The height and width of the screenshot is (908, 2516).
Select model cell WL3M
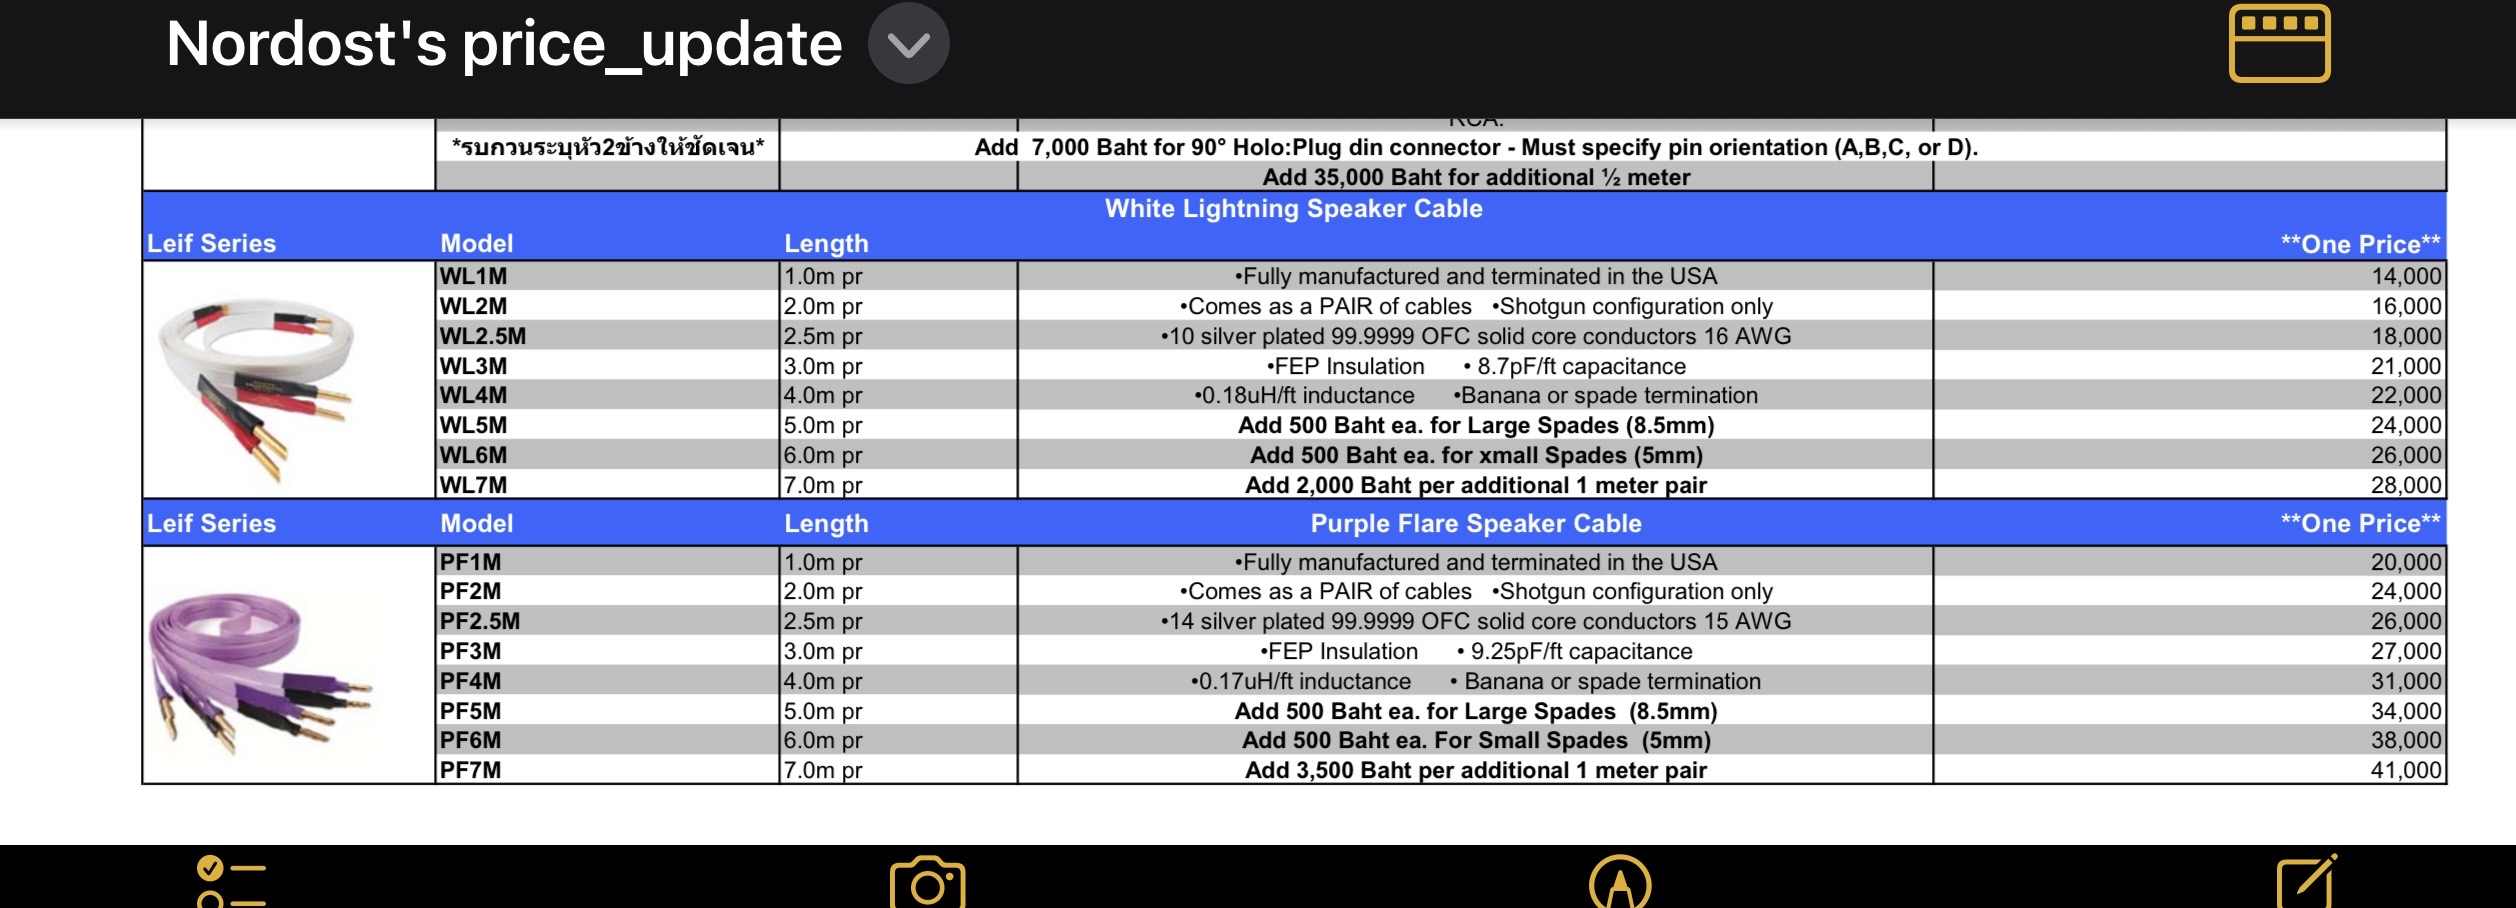[607, 366]
